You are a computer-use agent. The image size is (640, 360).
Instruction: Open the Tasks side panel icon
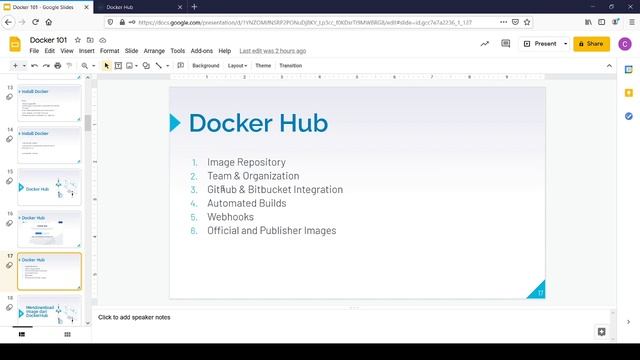point(629,116)
